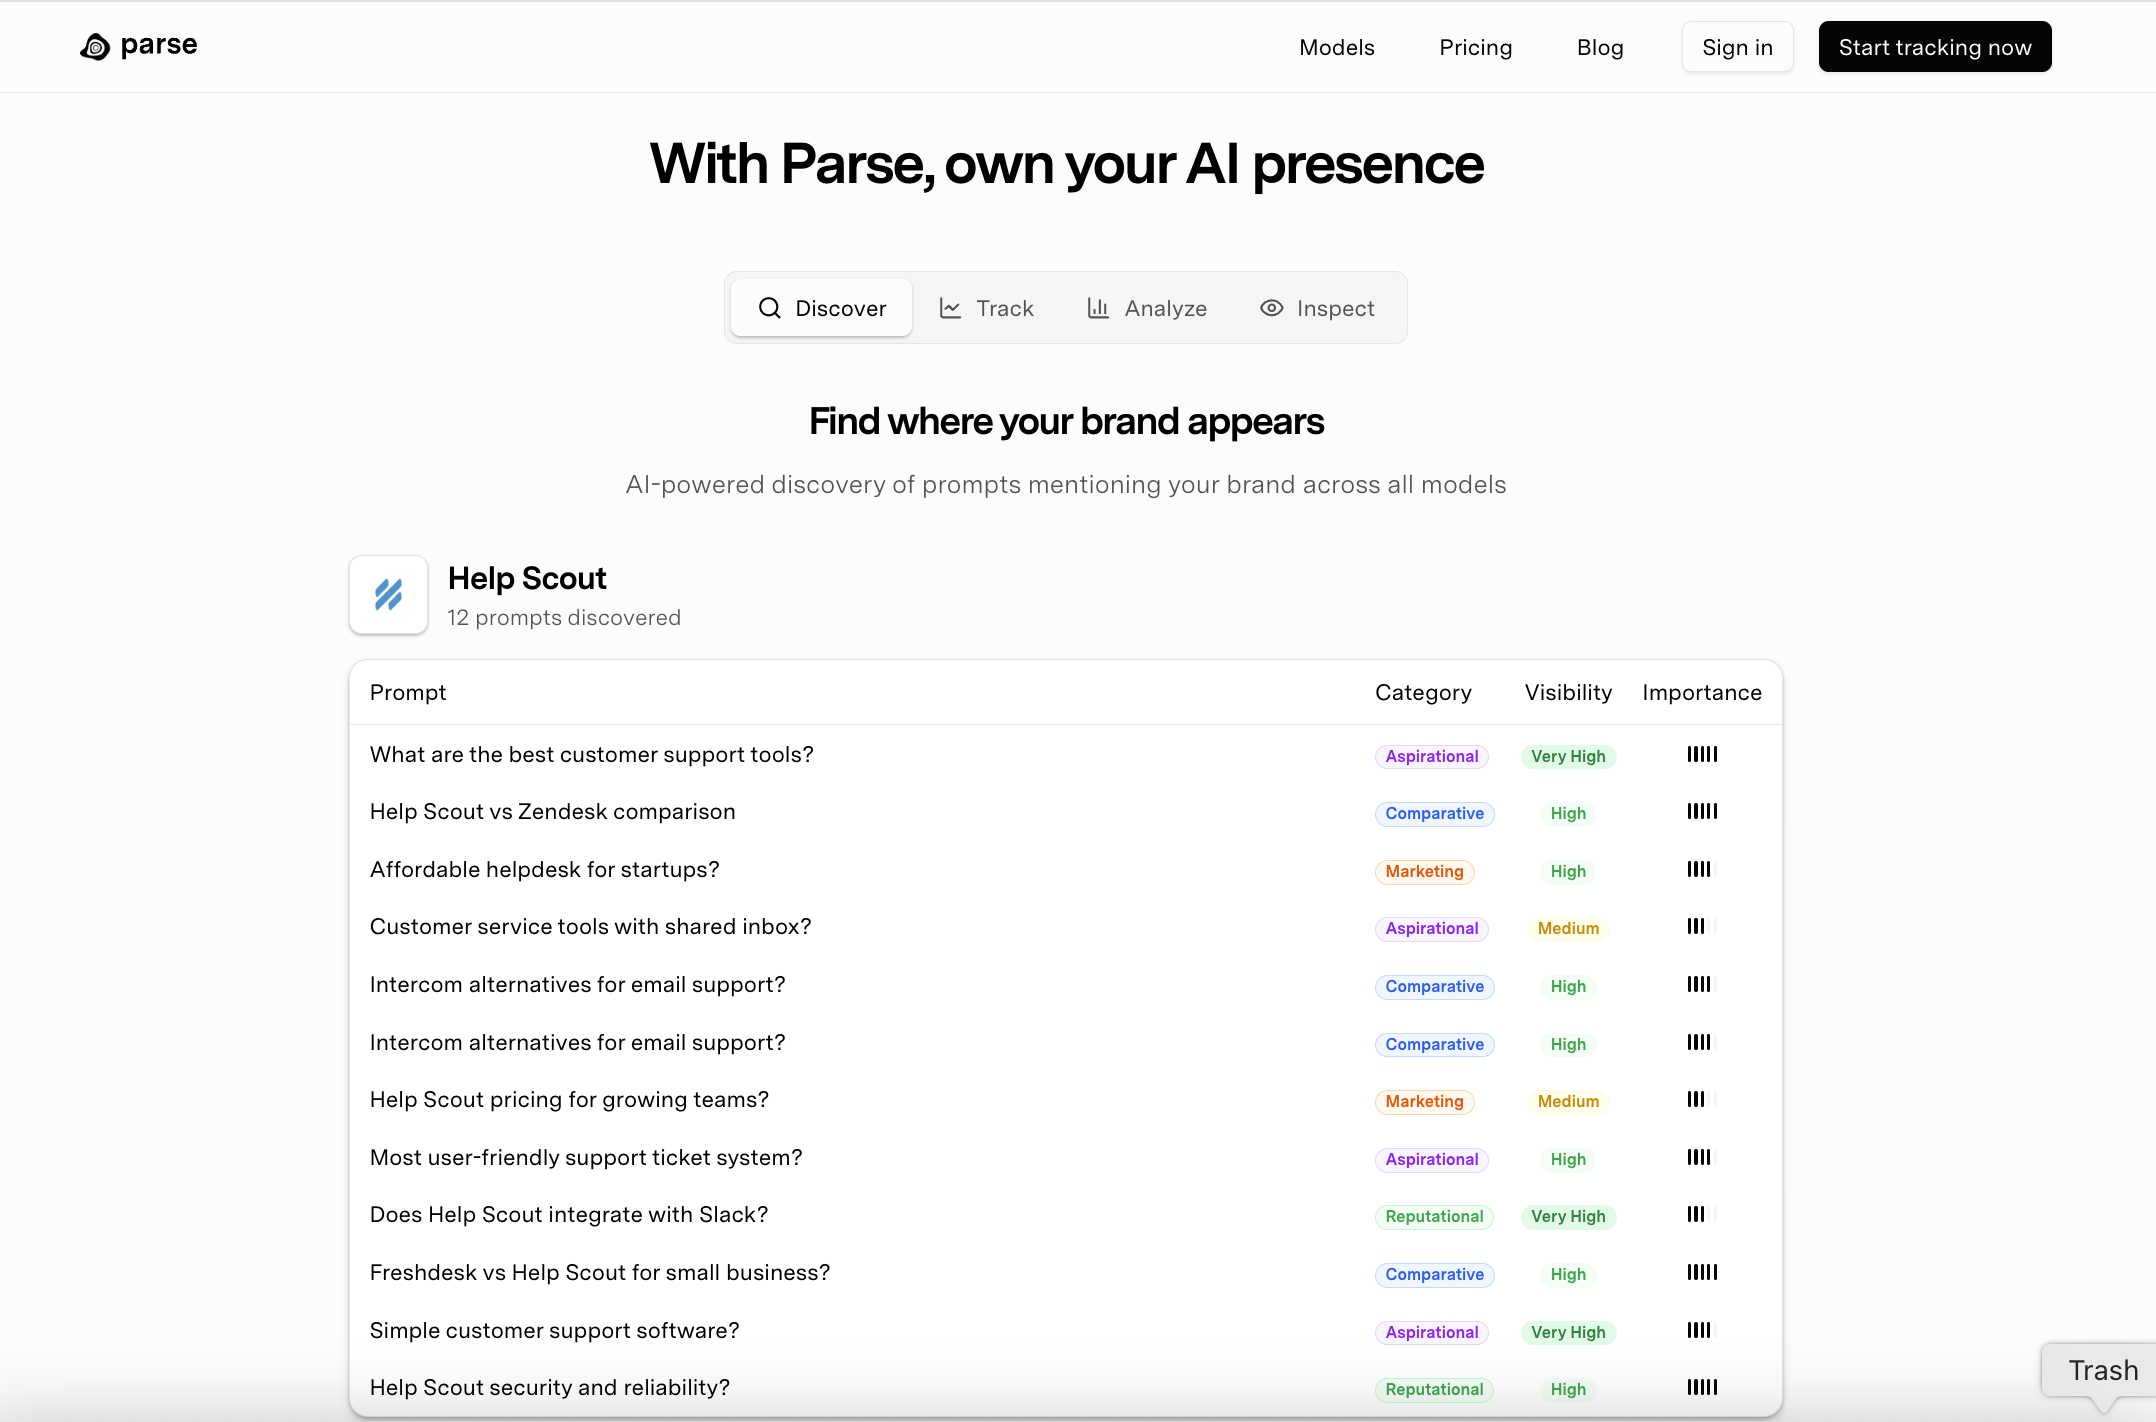The image size is (2156, 1422).
Task: Open the Blog page
Action: tap(1599, 46)
